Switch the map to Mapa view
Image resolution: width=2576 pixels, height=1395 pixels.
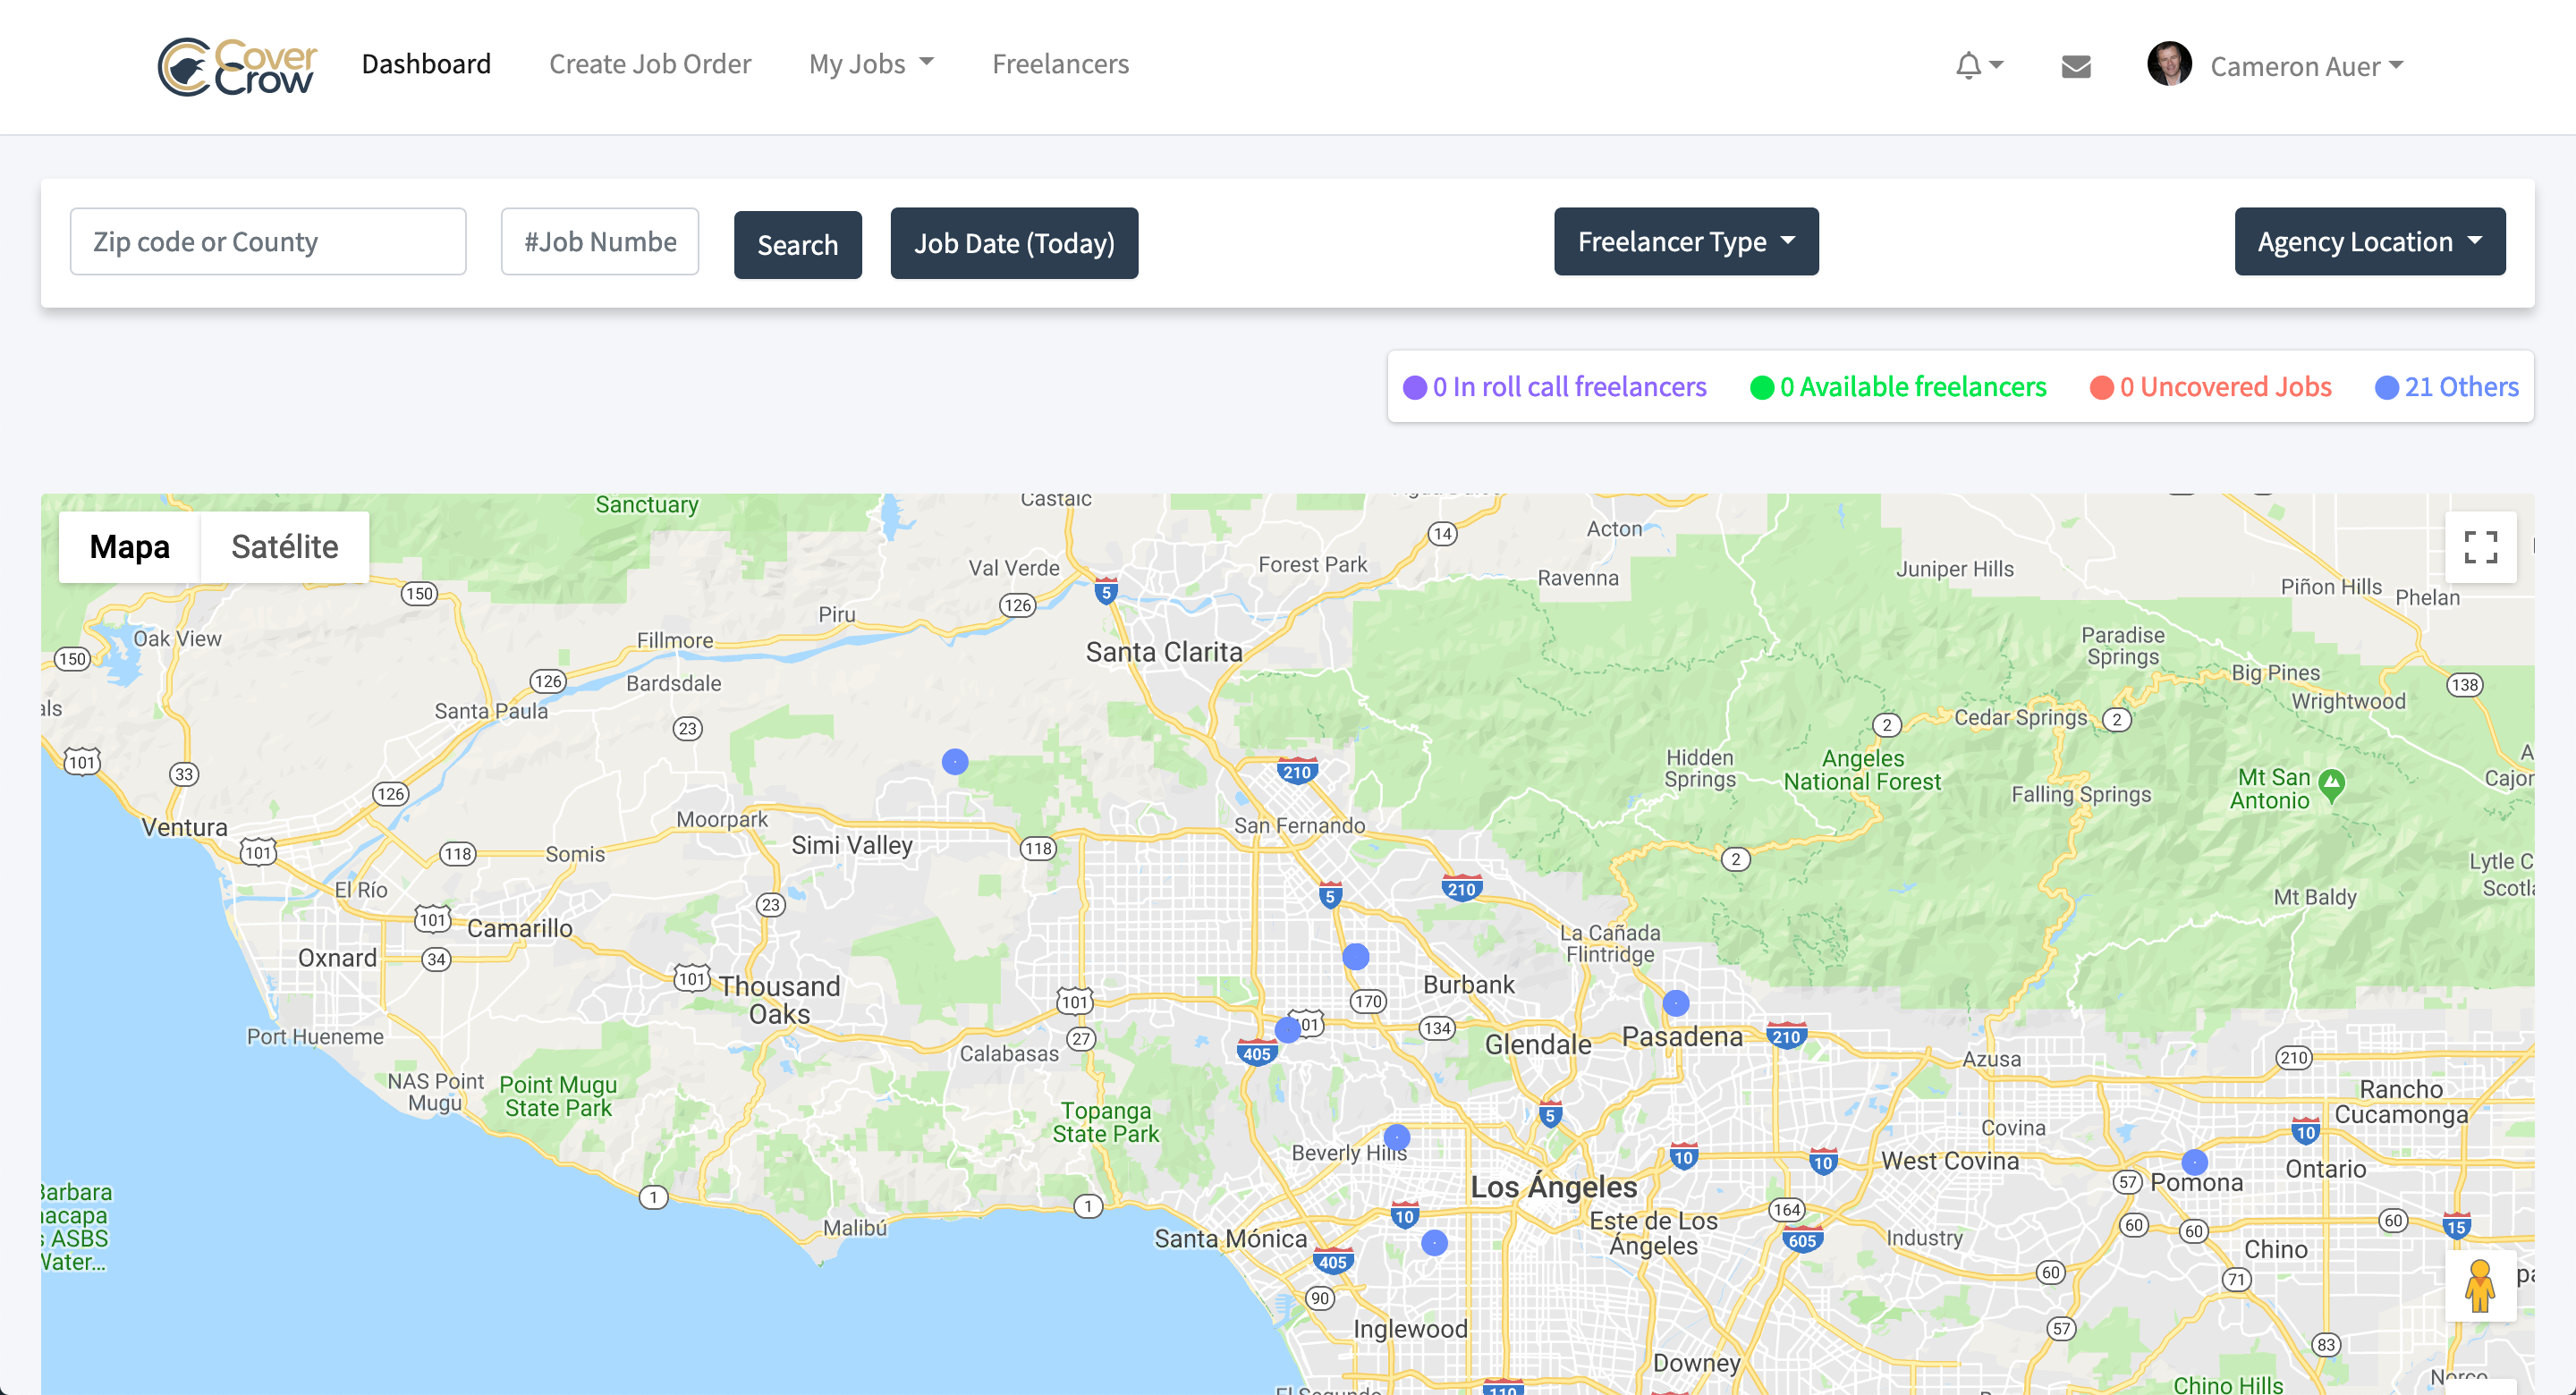[x=130, y=547]
